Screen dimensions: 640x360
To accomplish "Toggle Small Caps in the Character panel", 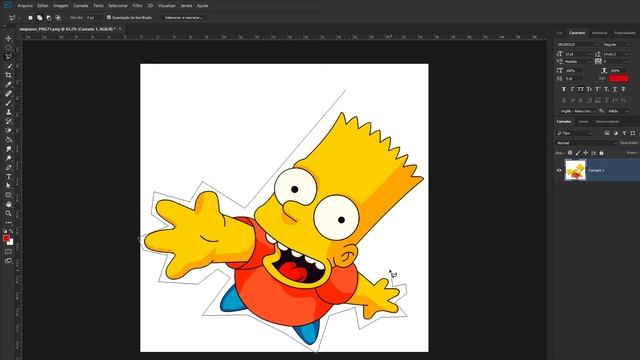I will click(x=589, y=89).
